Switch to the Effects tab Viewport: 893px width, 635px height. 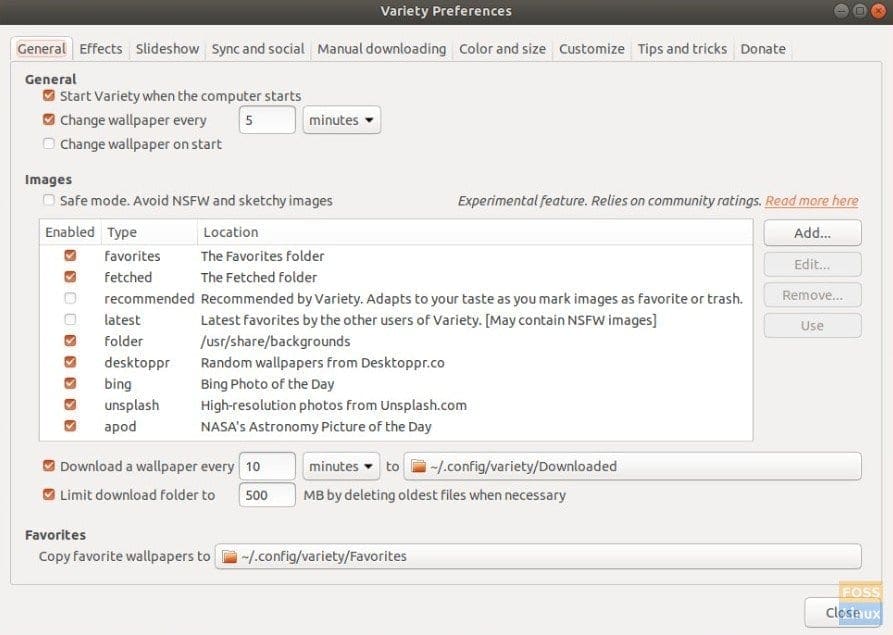coord(101,48)
